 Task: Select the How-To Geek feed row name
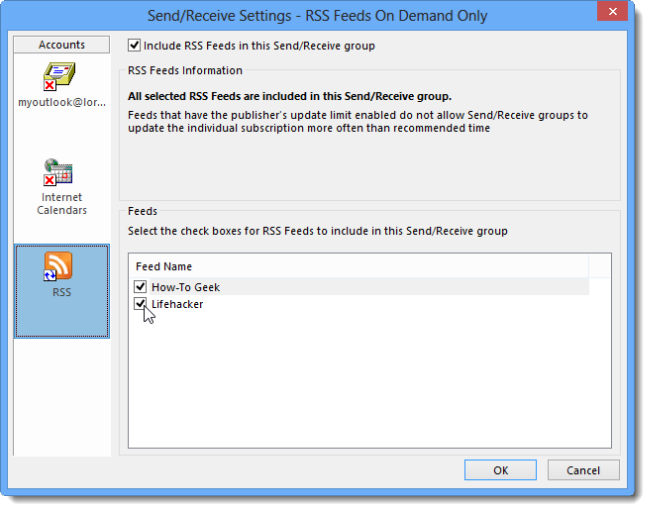click(x=186, y=287)
